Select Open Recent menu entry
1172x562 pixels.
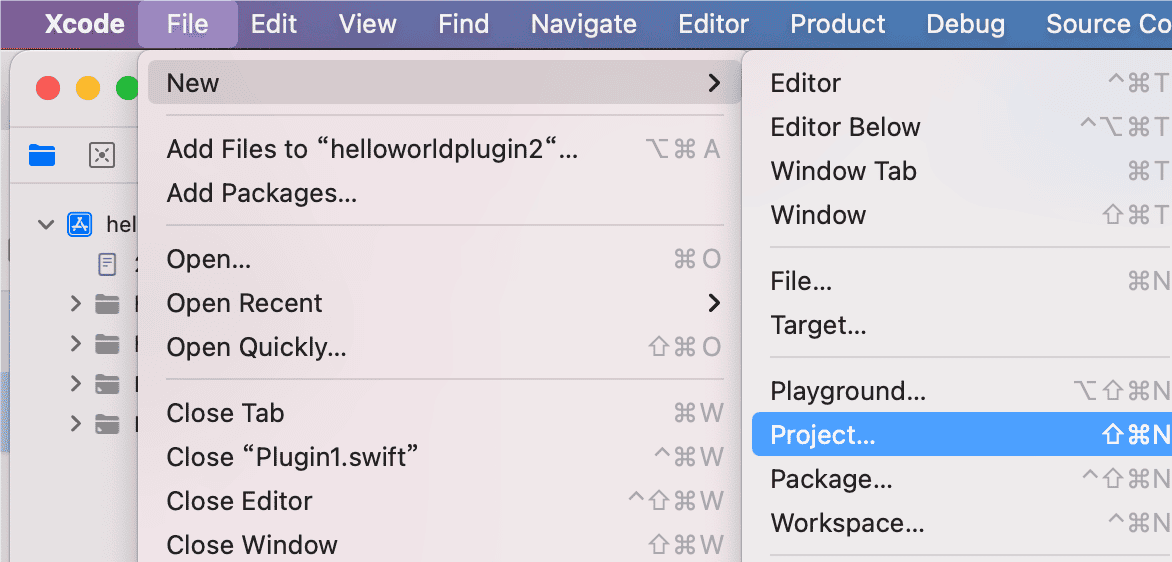pyautogui.click(x=444, y=303)
